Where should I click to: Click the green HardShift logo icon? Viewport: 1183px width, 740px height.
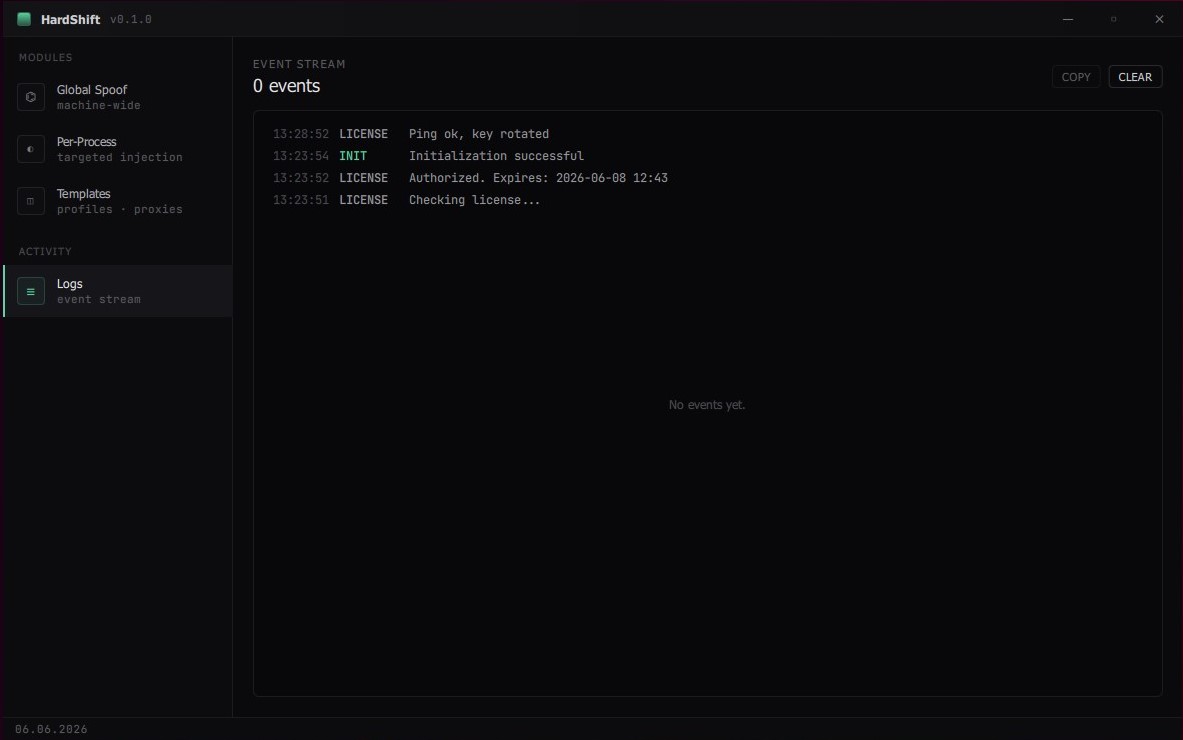point(24,20)
